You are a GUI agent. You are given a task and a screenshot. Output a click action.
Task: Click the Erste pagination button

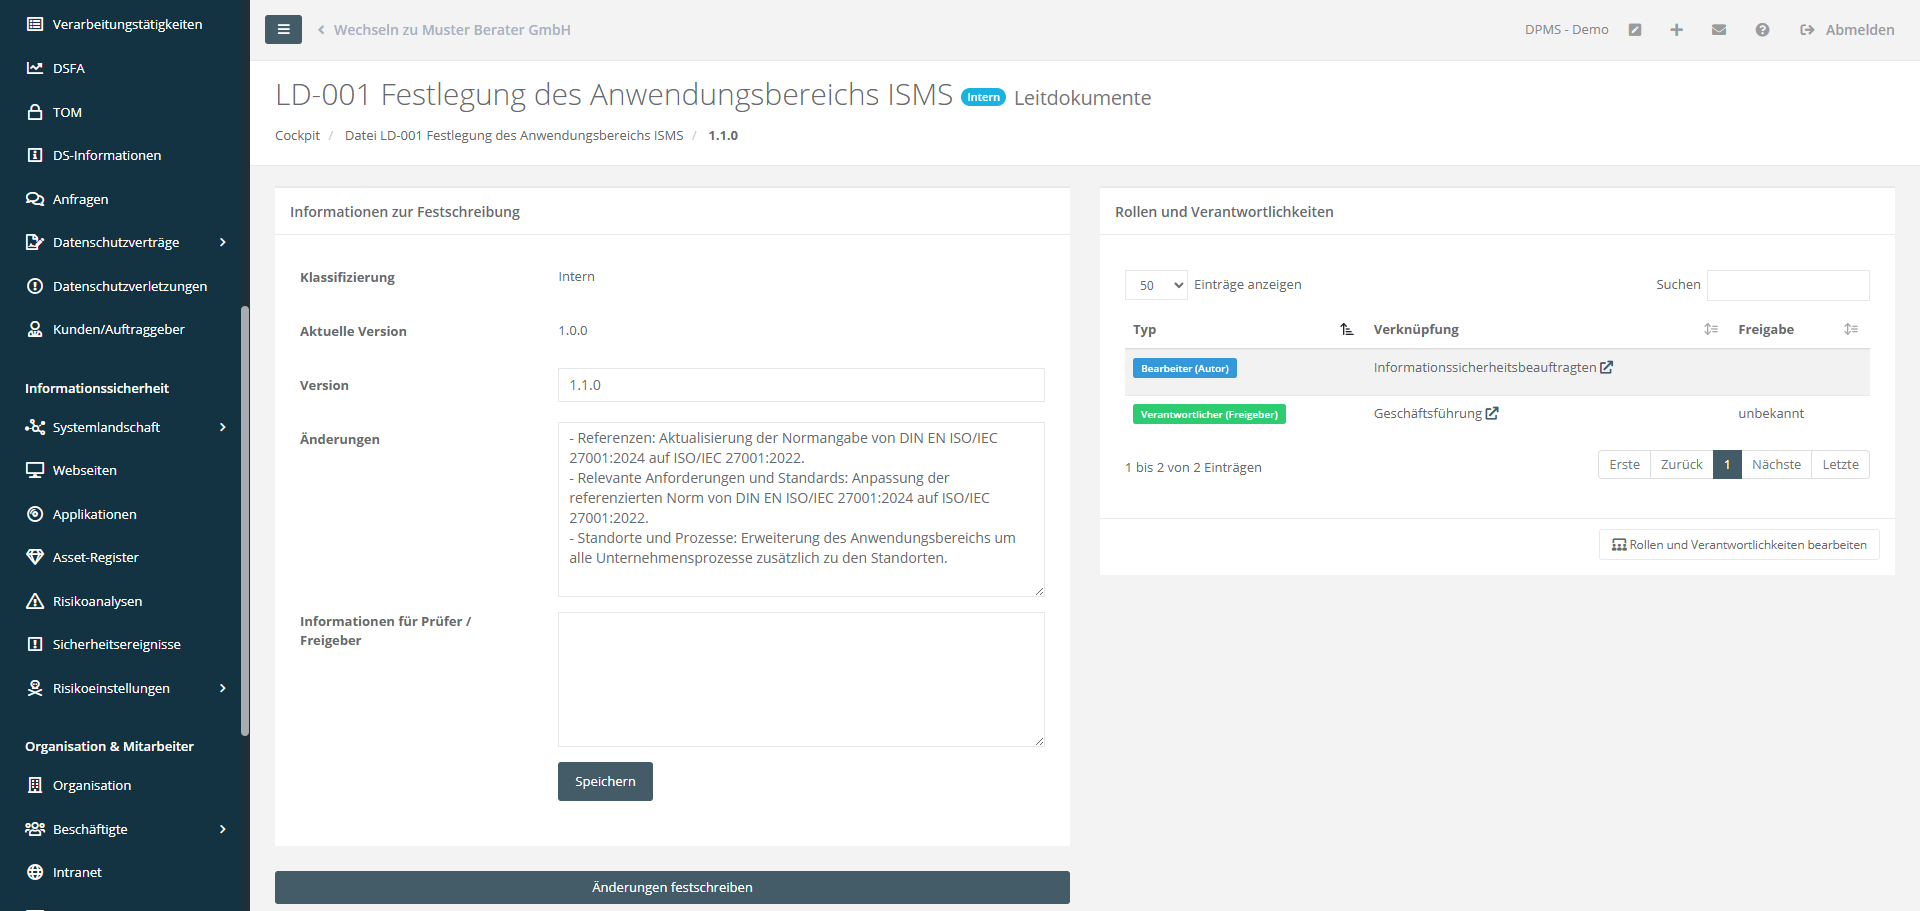coord(1624,464)
